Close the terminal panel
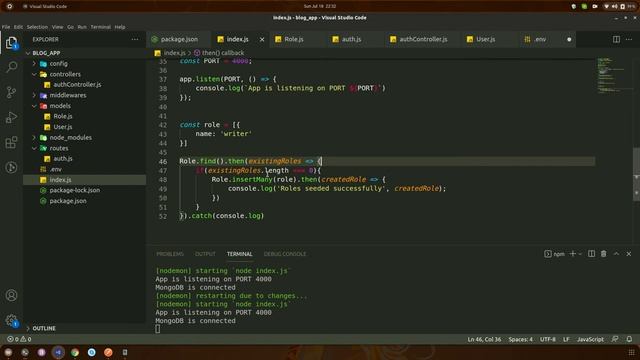This screenshot has width=640, height=360. pyautogui.click(x=629, y=254)
